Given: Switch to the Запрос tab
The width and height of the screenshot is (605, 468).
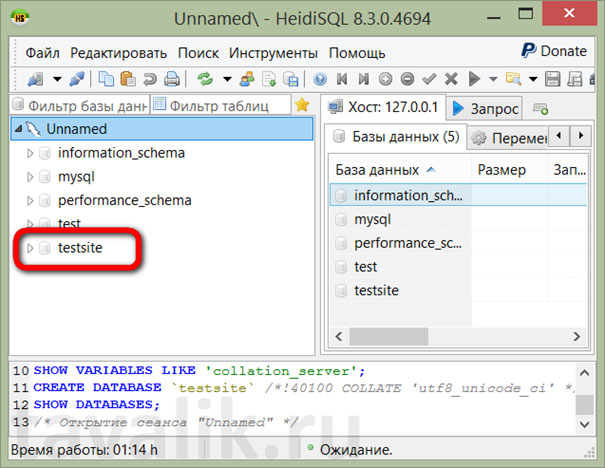Looking at the screenshot, I should pos(485,109).
